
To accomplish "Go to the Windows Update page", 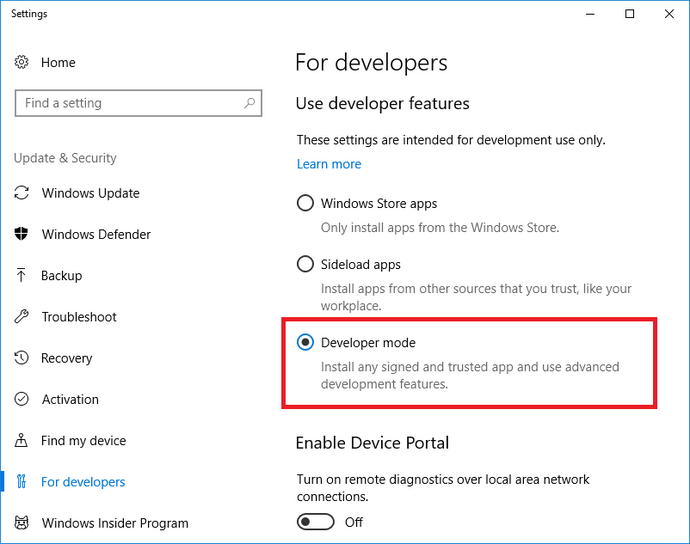I will 91,193.
